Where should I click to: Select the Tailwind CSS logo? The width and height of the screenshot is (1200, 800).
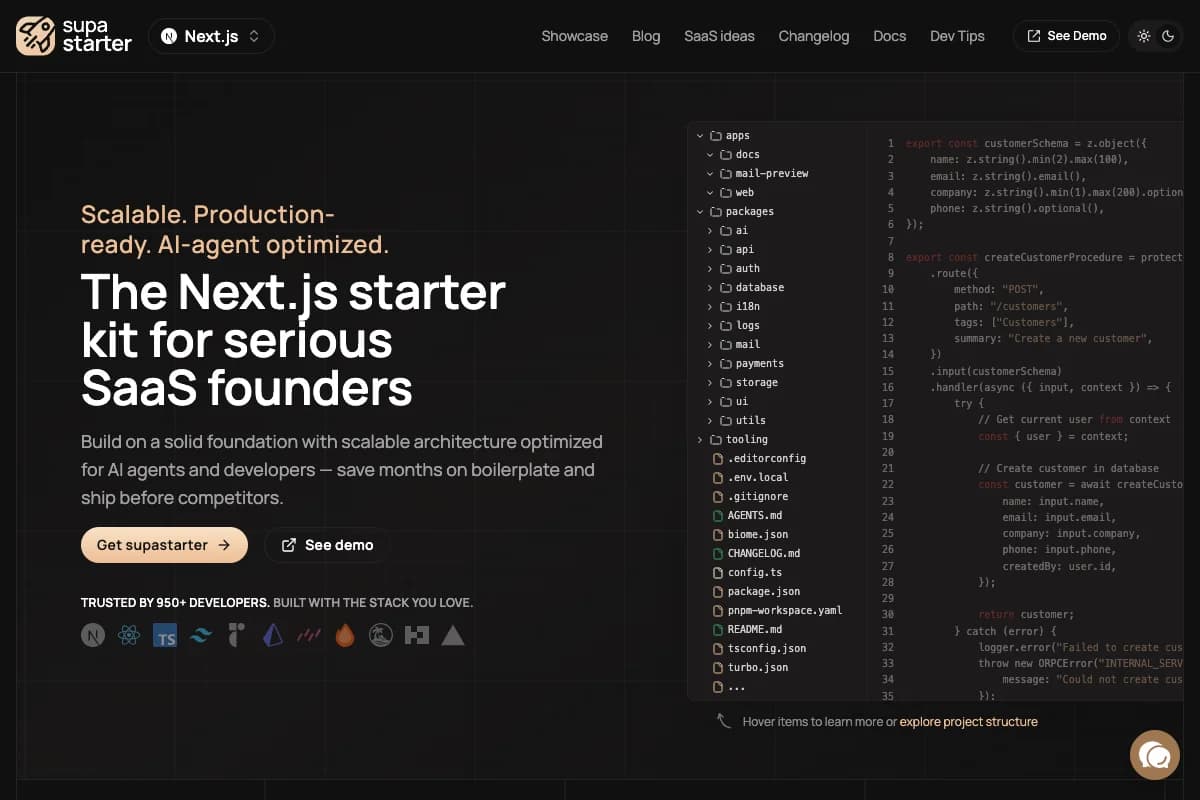[201, 634]
